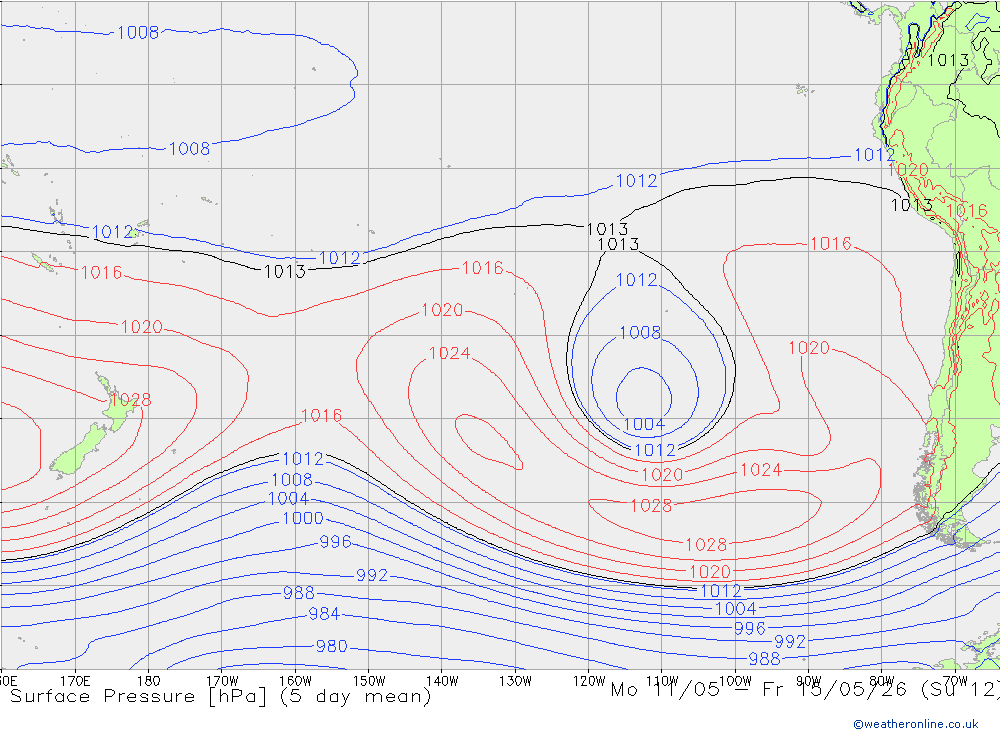This screenshot has height=733, width=1000.
Task: Click the red 1016 label directly above the blue 1012 near 160W
Action: pyautogui.click(x=321, y=416)
